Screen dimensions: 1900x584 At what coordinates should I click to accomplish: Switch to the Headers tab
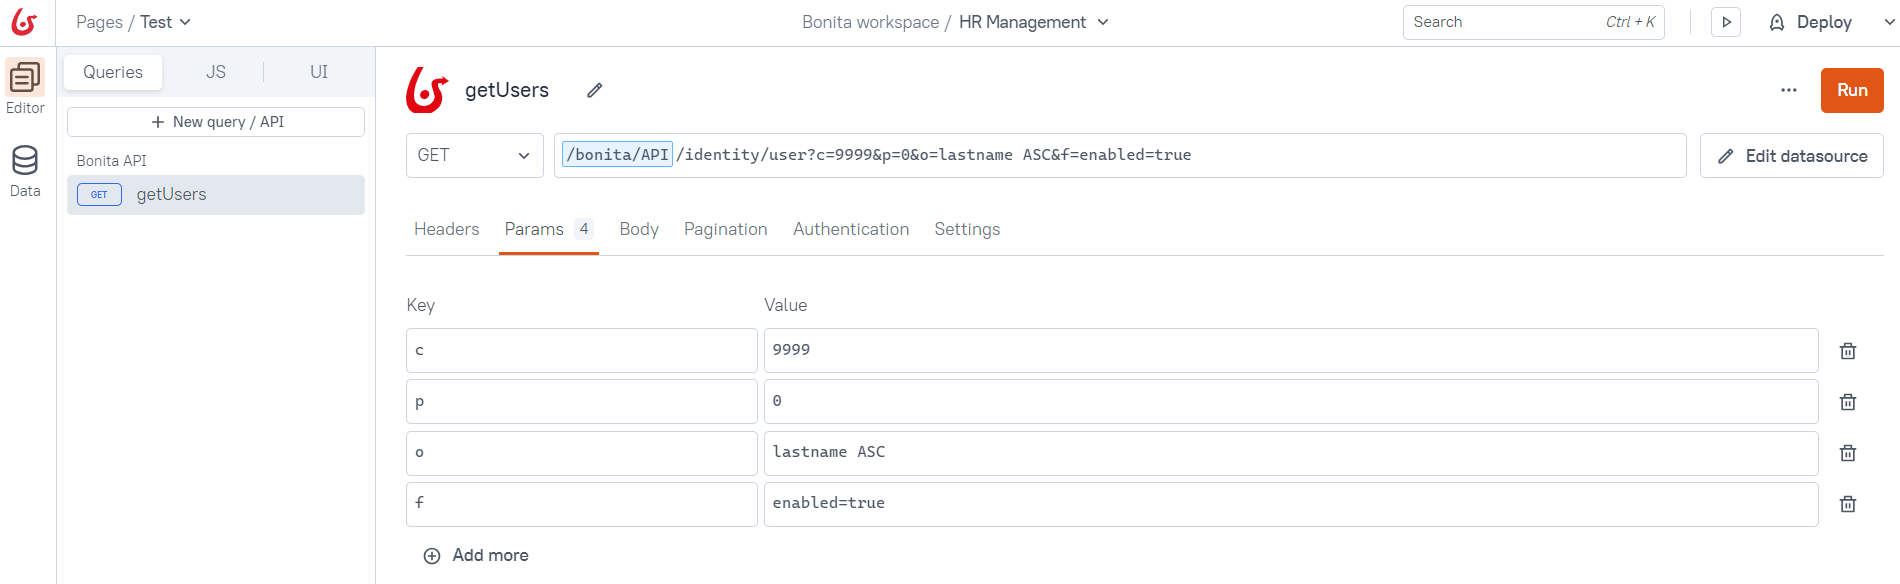point(446,229)
